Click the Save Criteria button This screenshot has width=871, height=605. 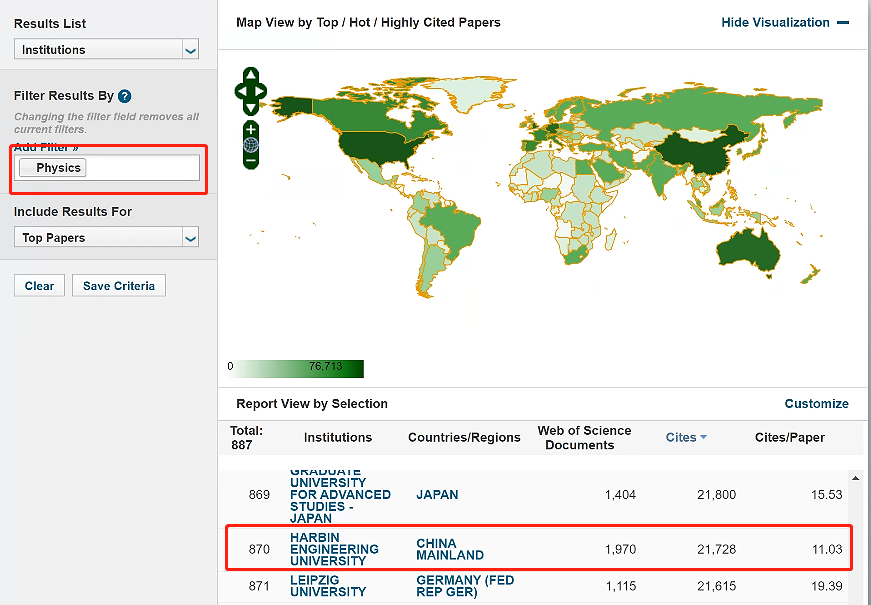click(119, 286)
